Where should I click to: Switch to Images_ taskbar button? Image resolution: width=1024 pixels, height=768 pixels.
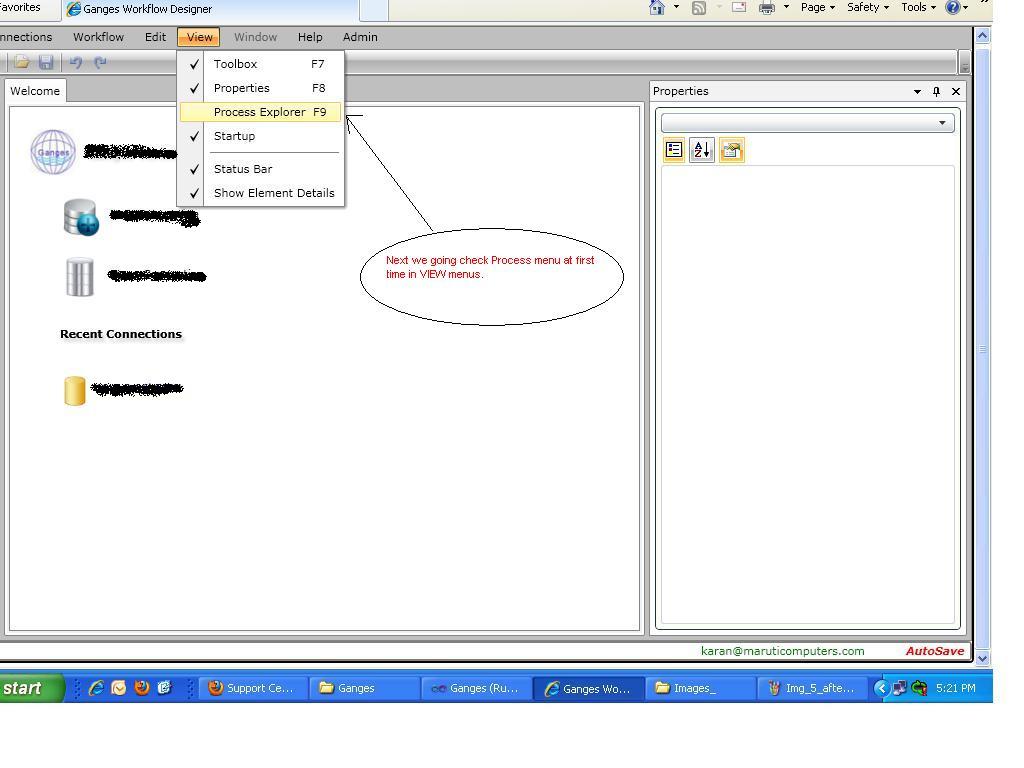coord(699,688)
